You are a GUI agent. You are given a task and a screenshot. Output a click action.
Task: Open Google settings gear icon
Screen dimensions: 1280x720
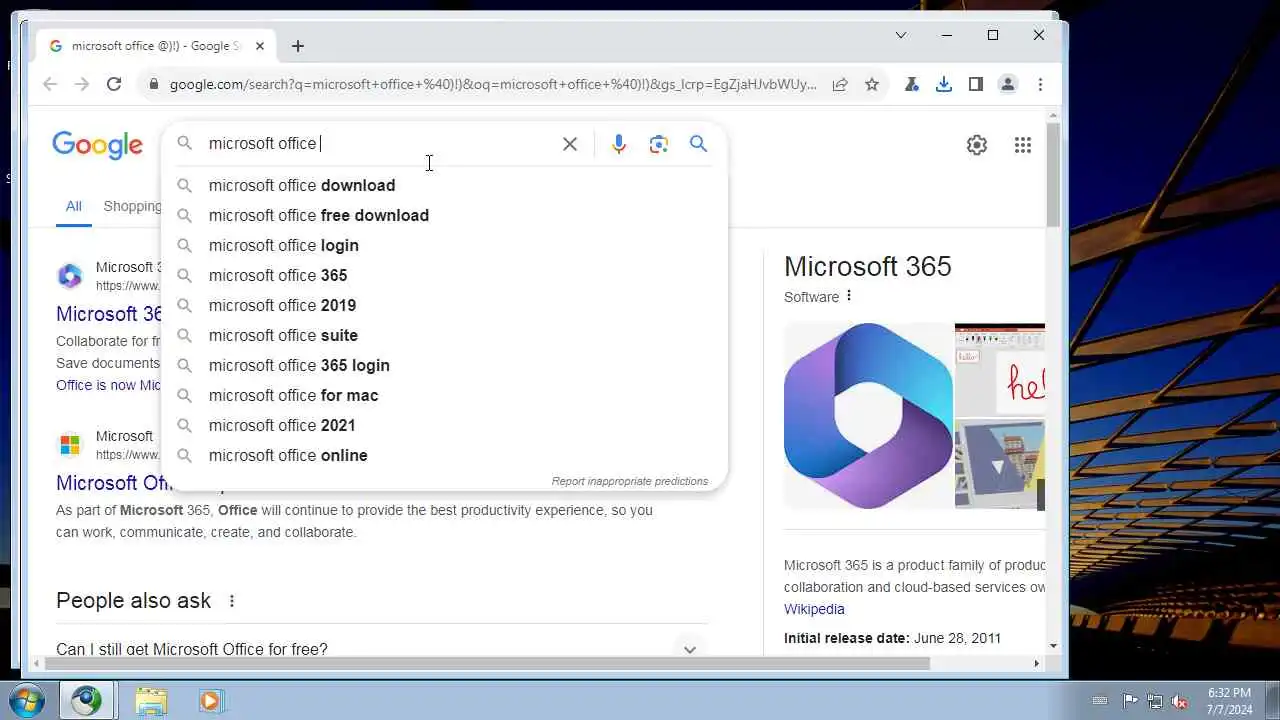tap(977, 145)
